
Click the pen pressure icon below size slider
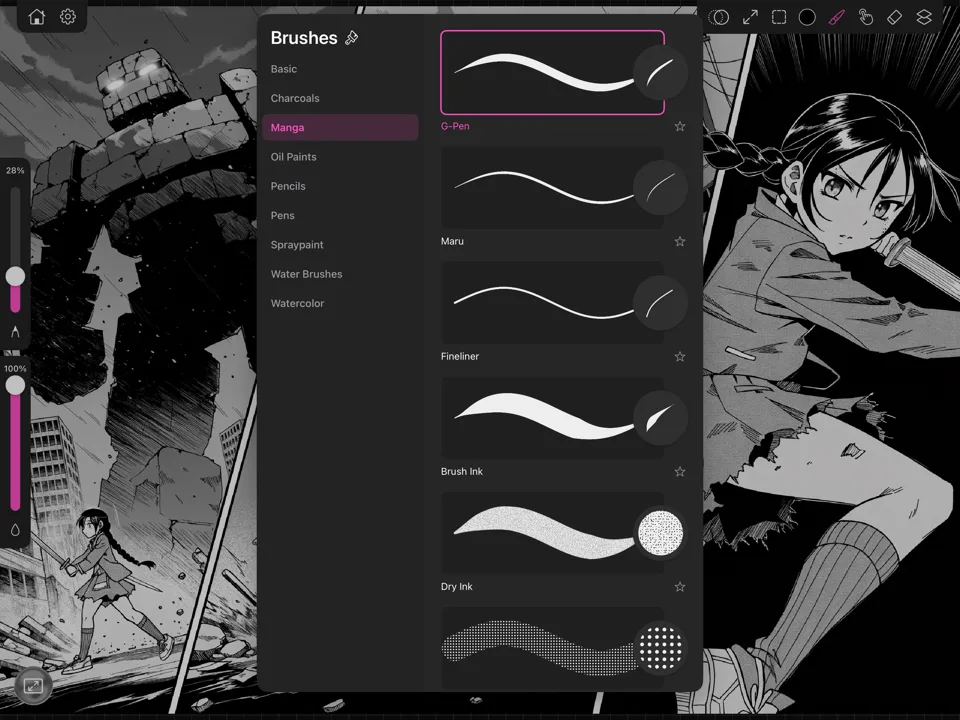click(x=15, y=331)
